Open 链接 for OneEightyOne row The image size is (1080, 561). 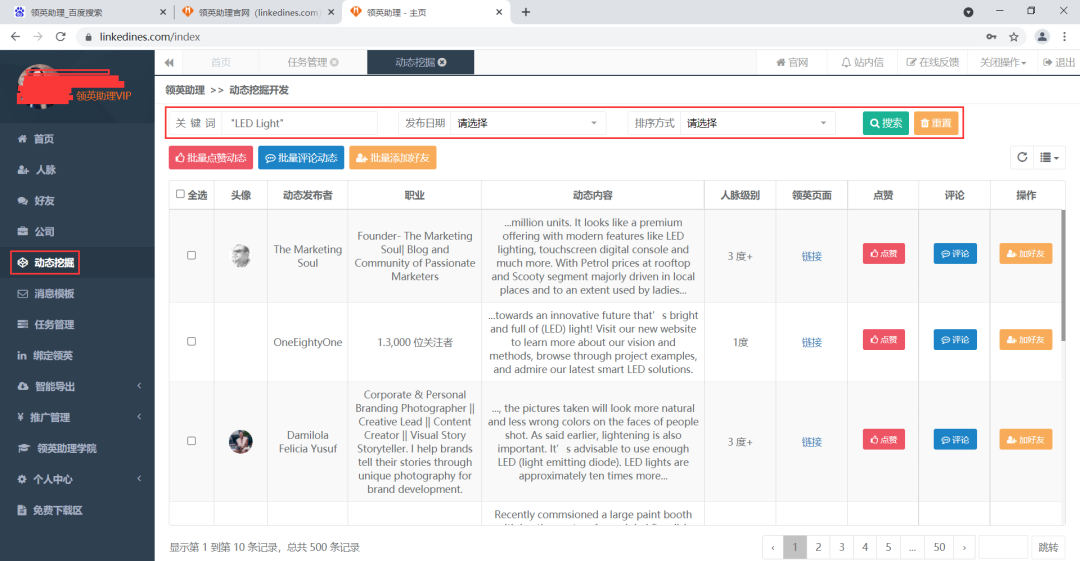(811, 343)
